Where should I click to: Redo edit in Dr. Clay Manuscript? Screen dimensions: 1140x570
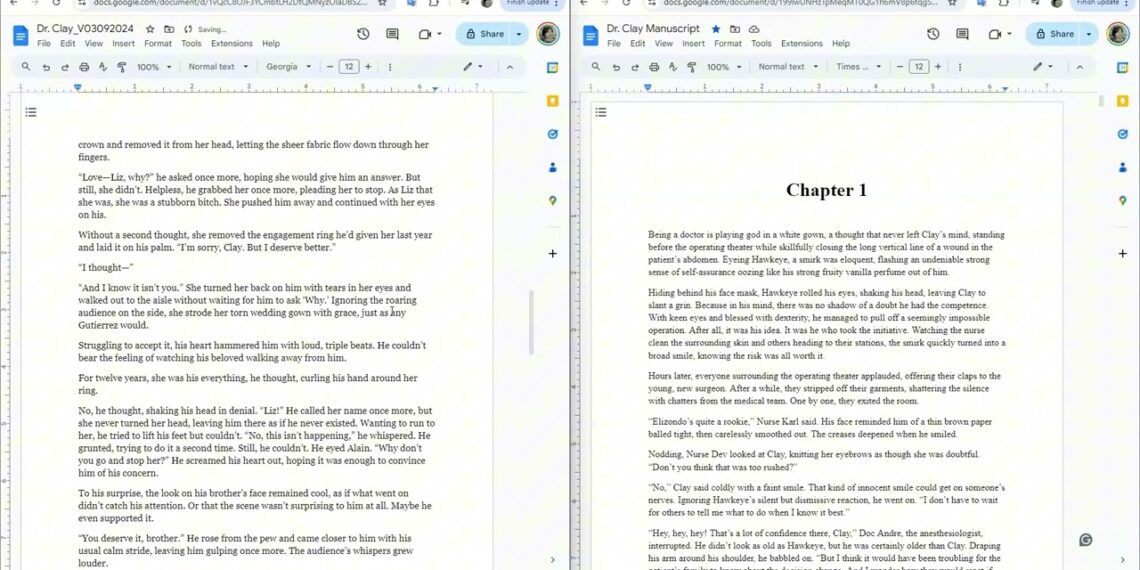635,67
